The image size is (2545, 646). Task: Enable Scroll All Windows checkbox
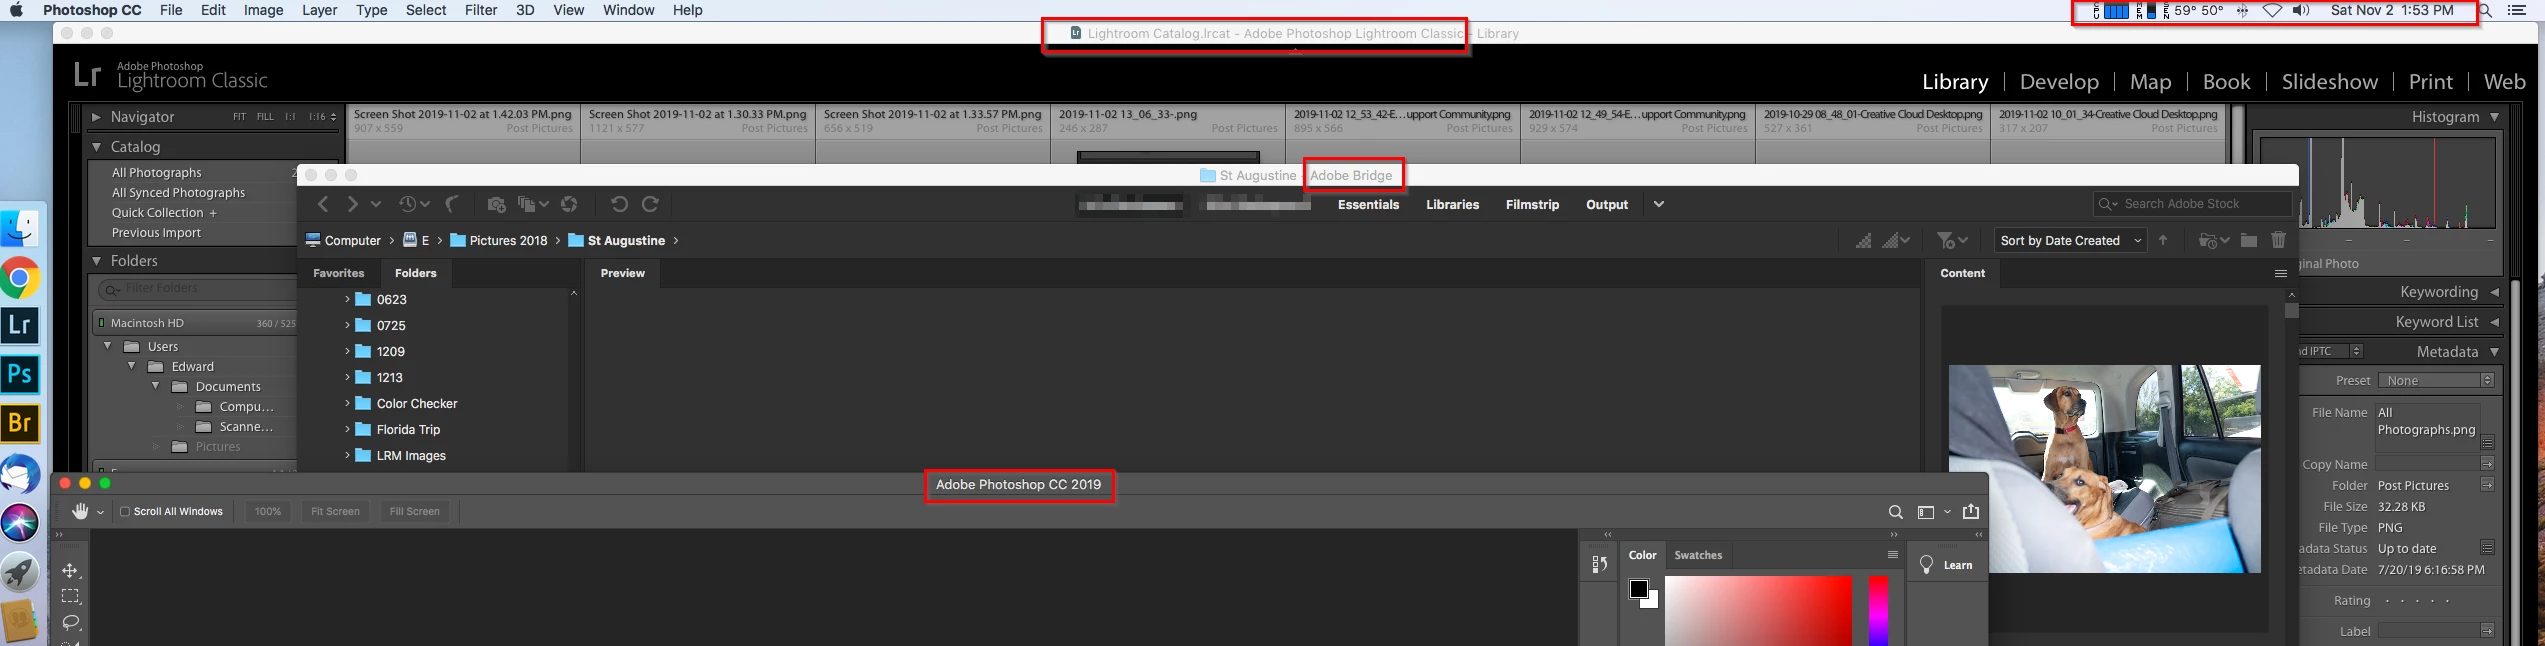pos(125,511)
